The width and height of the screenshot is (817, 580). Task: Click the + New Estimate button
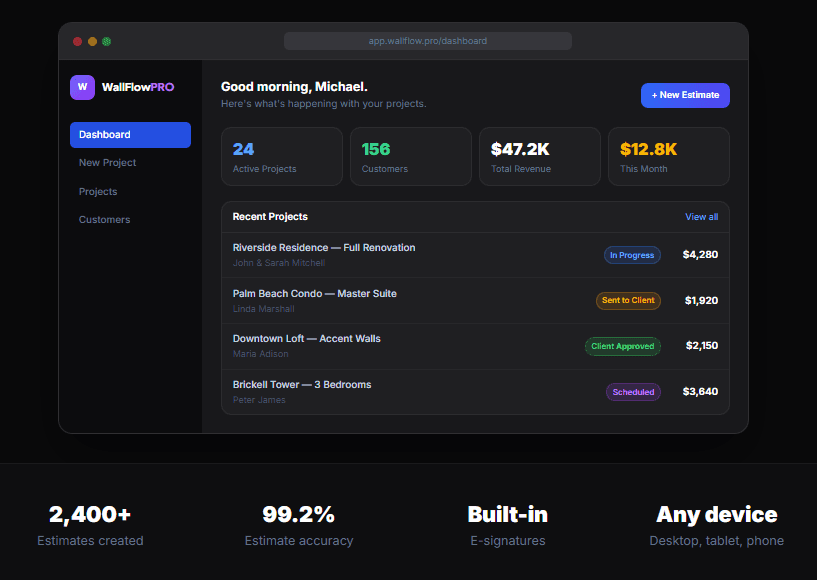pyautogui.click(x=685, y=95)
